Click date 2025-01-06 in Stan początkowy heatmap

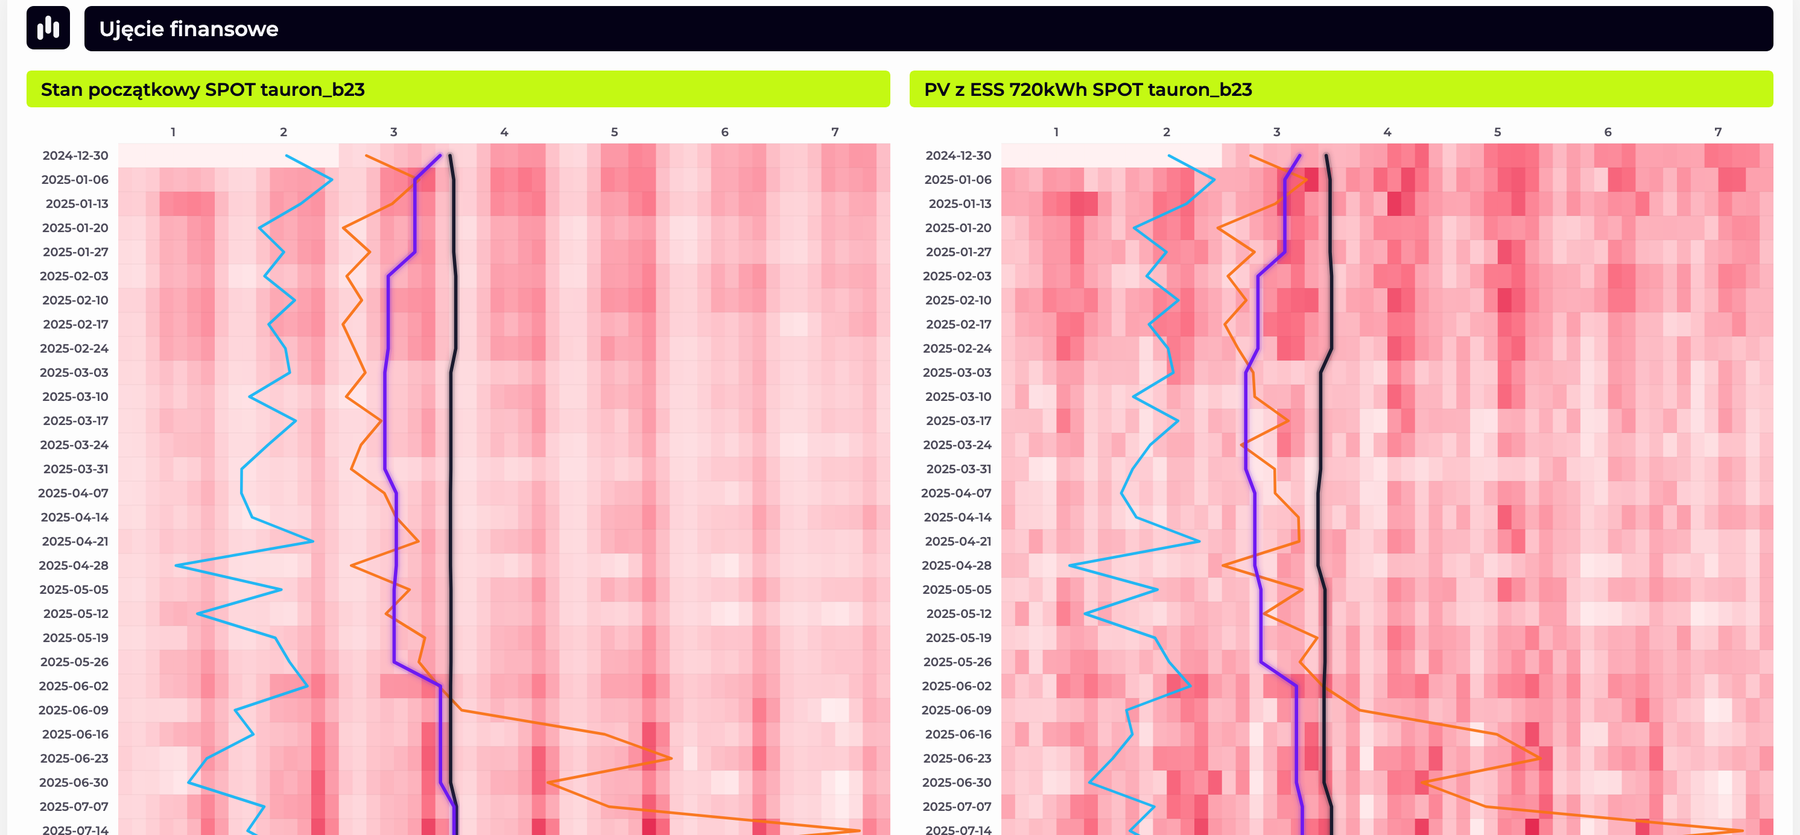click(x=75, y=179)
